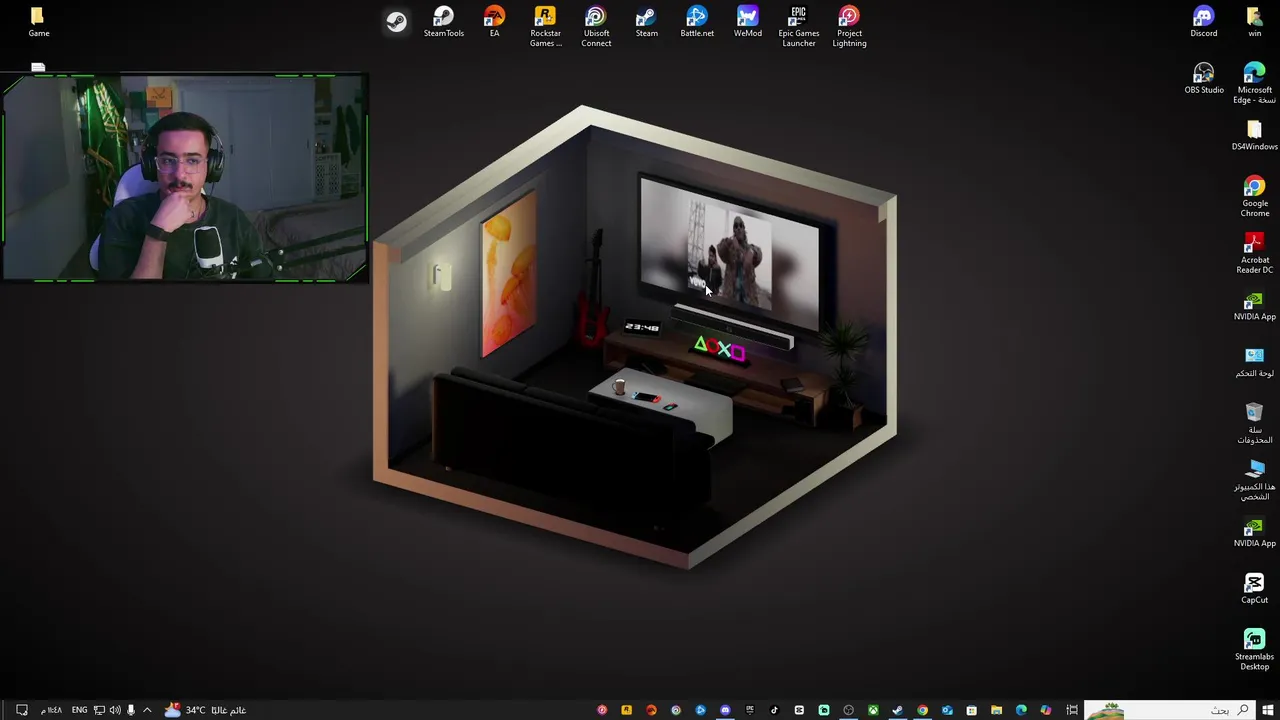
Task: Switch to Discord on the taskbar
Action: coord(725,710)
